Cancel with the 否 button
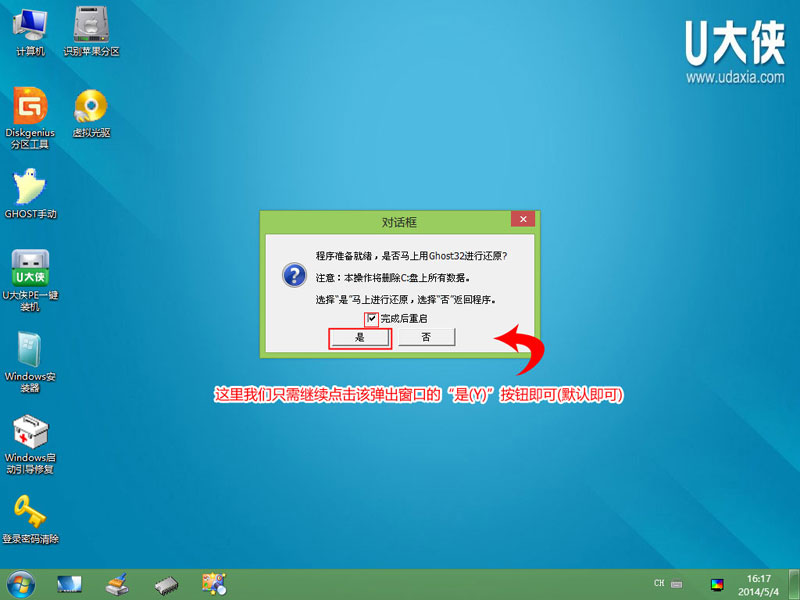800x600 pixels. pos(426,338)
